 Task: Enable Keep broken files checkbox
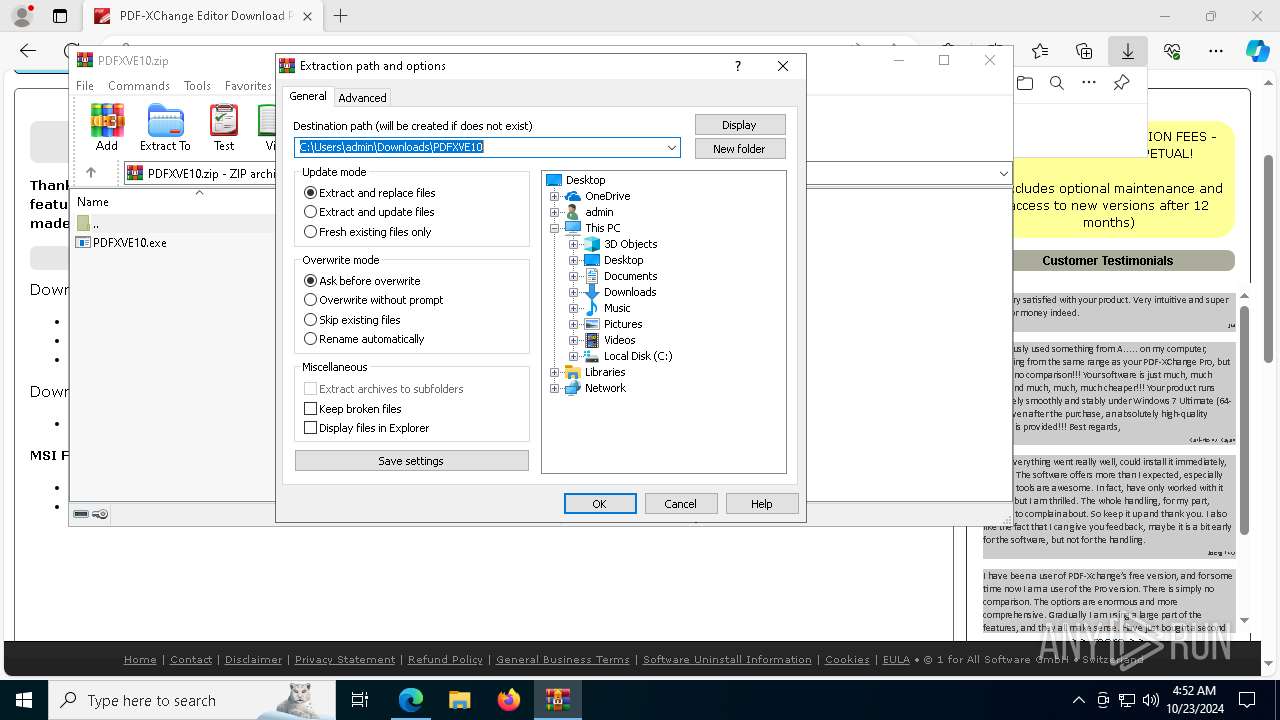pos(310,409)
